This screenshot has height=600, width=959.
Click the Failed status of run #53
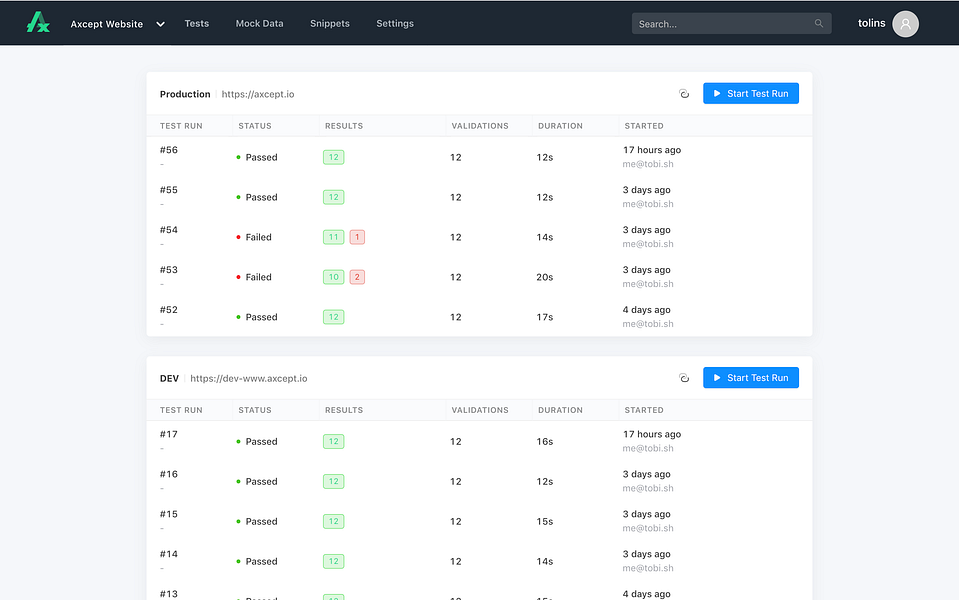pyautogui.click(x=254, y=277)
